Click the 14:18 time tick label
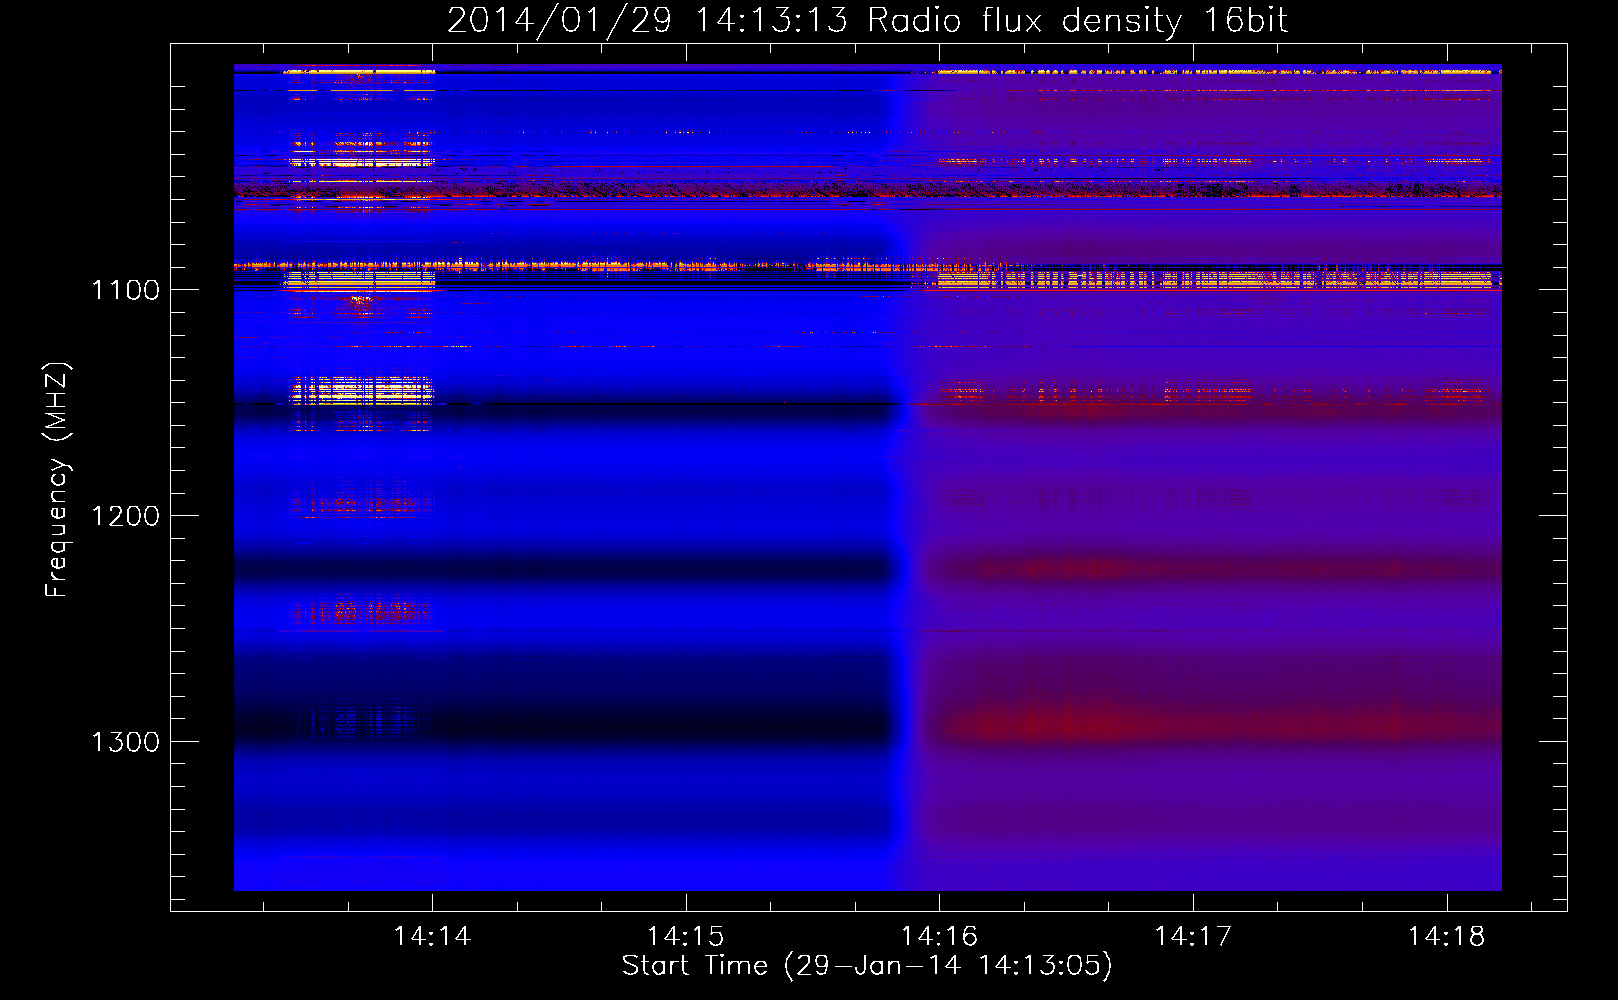Image resolution: width=1618 pixels, height=1000 pixels. tap(1447, 936)
